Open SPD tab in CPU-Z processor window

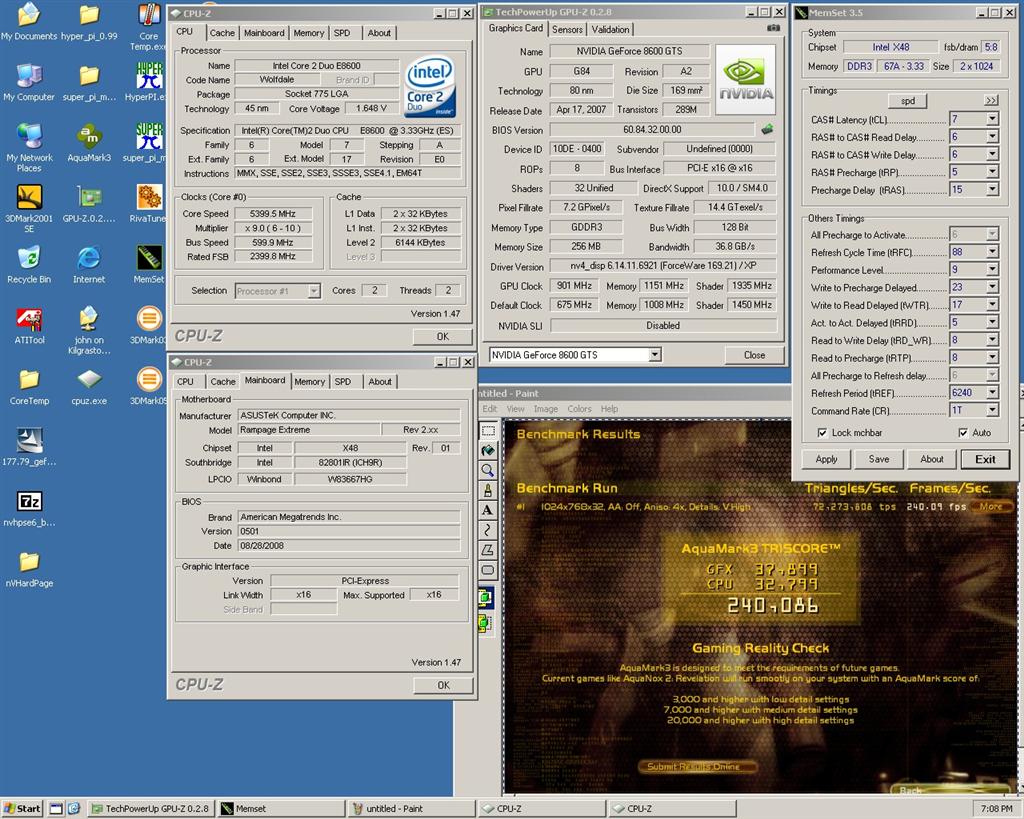(x=342, y=33)
